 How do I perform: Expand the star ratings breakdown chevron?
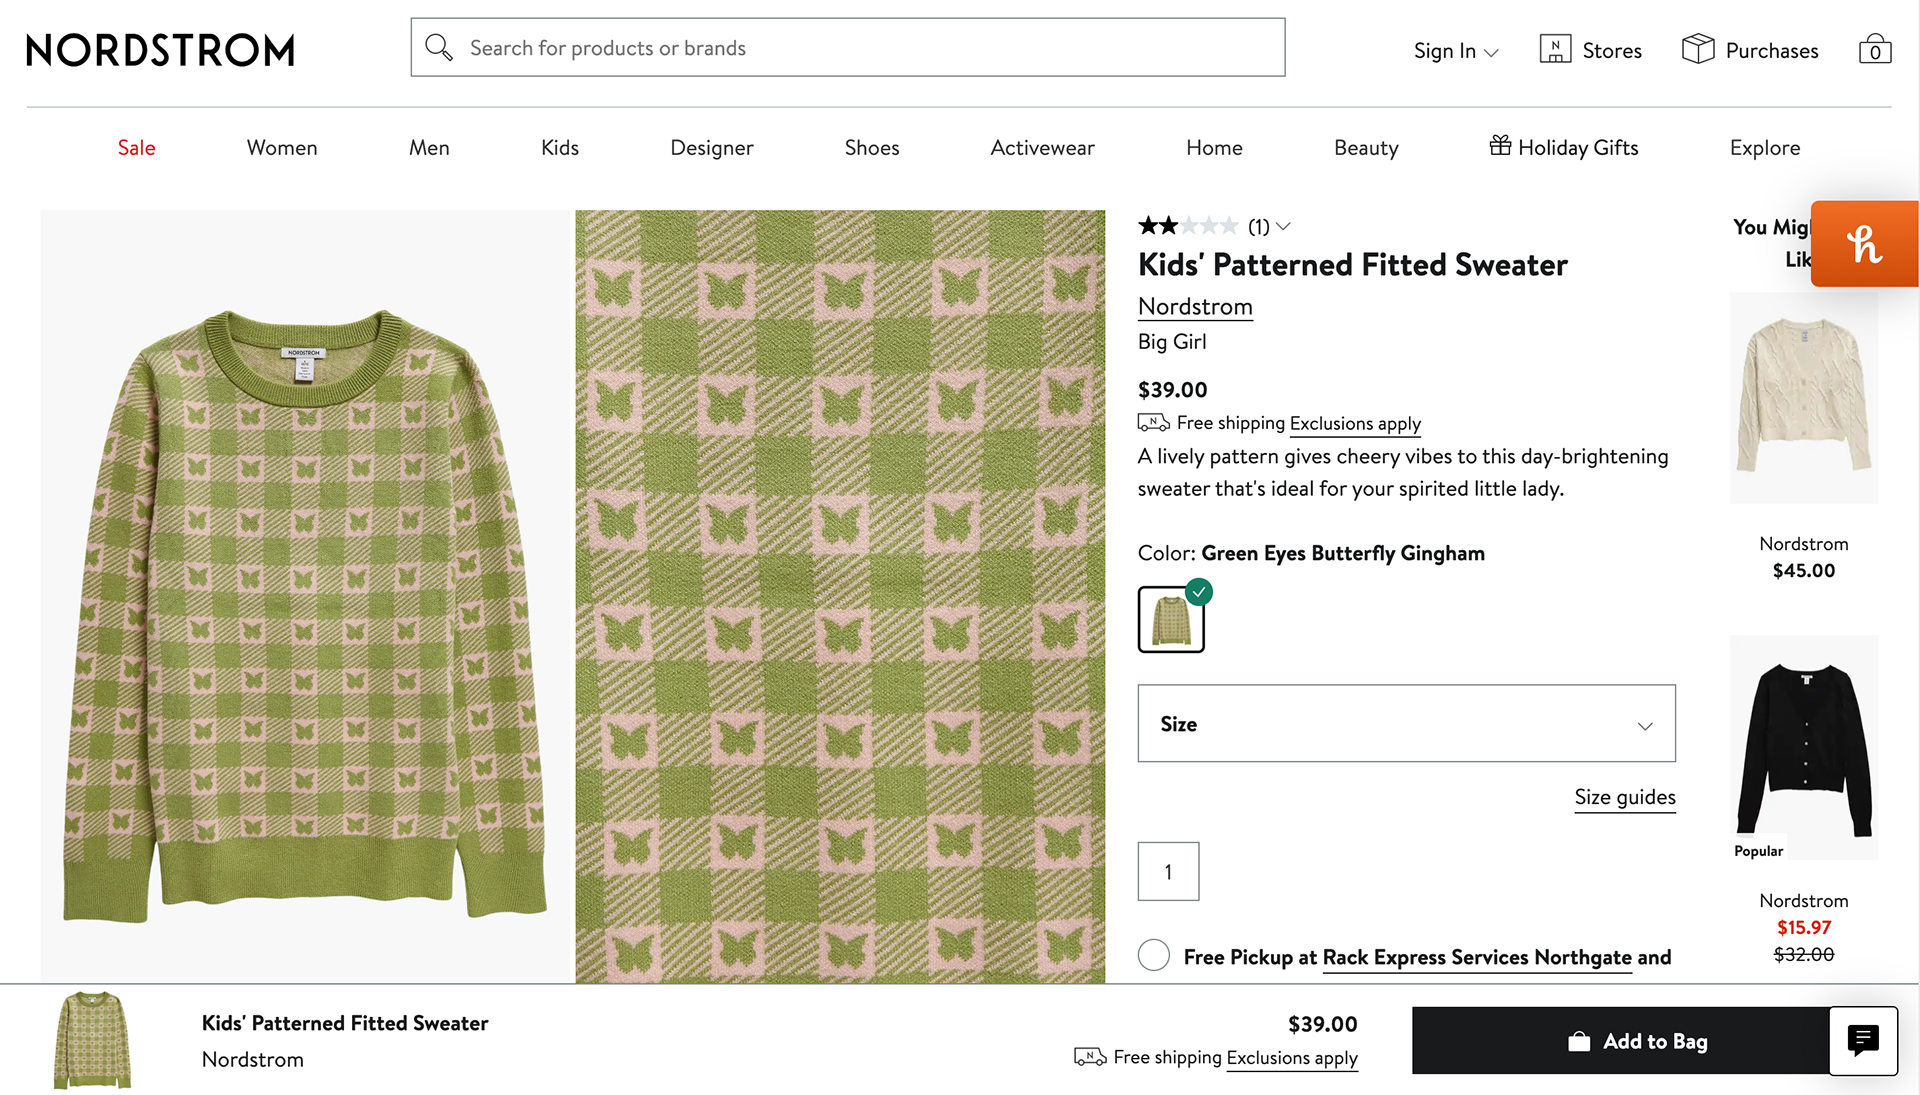tap(1284, 227)
